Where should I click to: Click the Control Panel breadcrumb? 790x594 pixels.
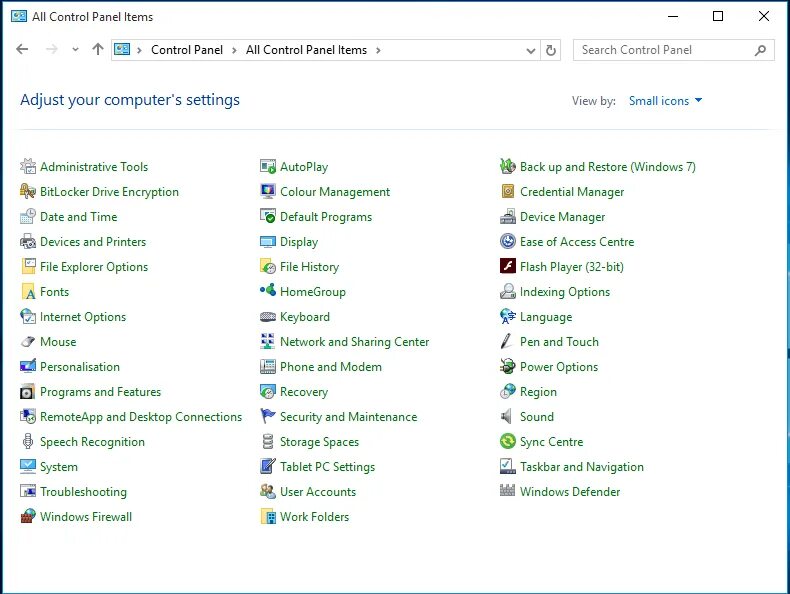187,50
